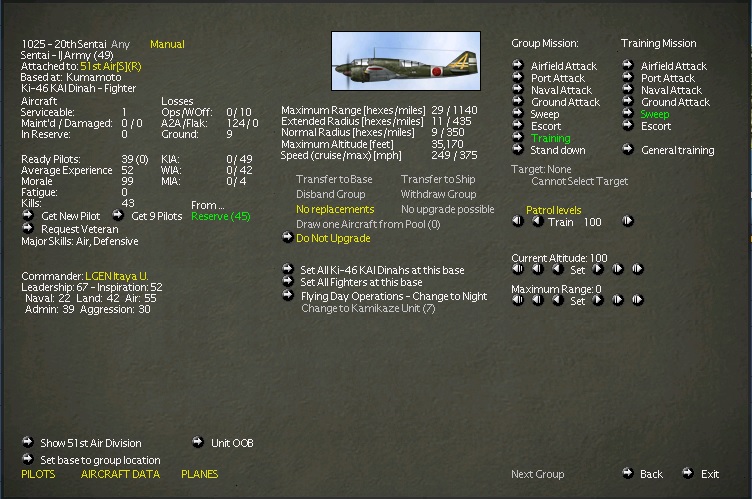Click Patrol levels heading
The height and width of the screenshot is (499, 752).
click(x=553, y=210)
